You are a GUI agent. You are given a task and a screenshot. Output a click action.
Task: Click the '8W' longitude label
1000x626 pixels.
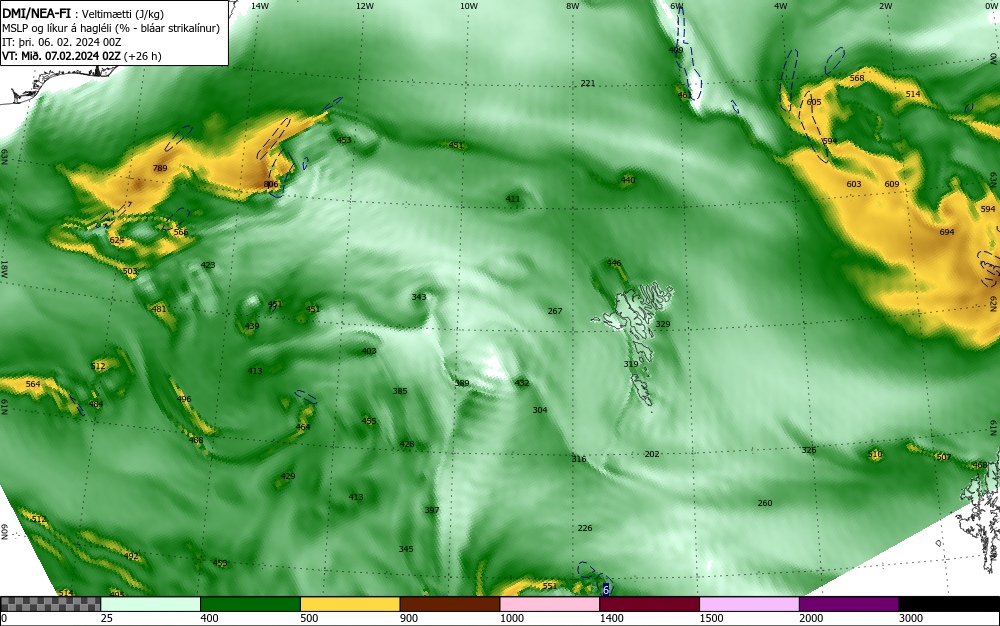573,6
